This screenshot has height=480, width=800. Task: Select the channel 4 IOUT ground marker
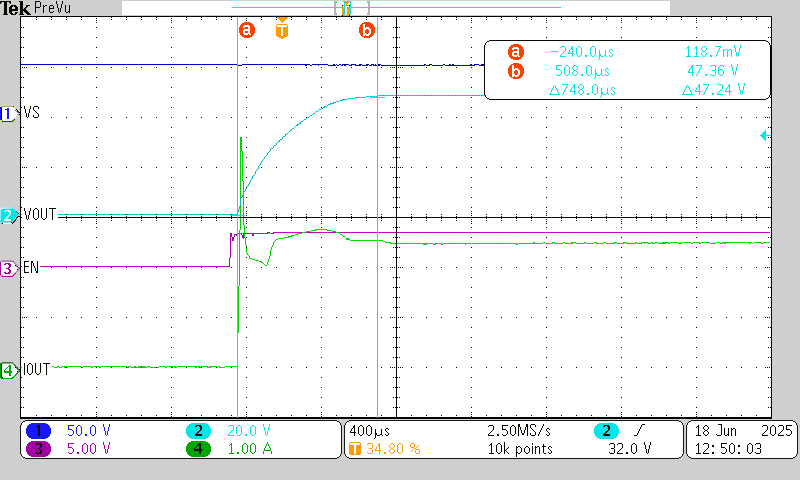(x=9, y=370)
